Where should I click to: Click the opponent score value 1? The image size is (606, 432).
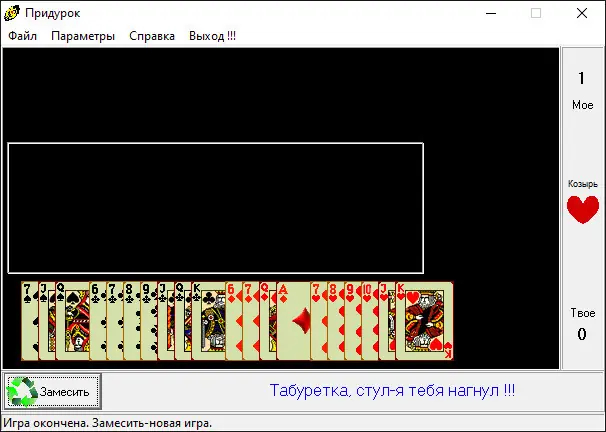(582, 78)
